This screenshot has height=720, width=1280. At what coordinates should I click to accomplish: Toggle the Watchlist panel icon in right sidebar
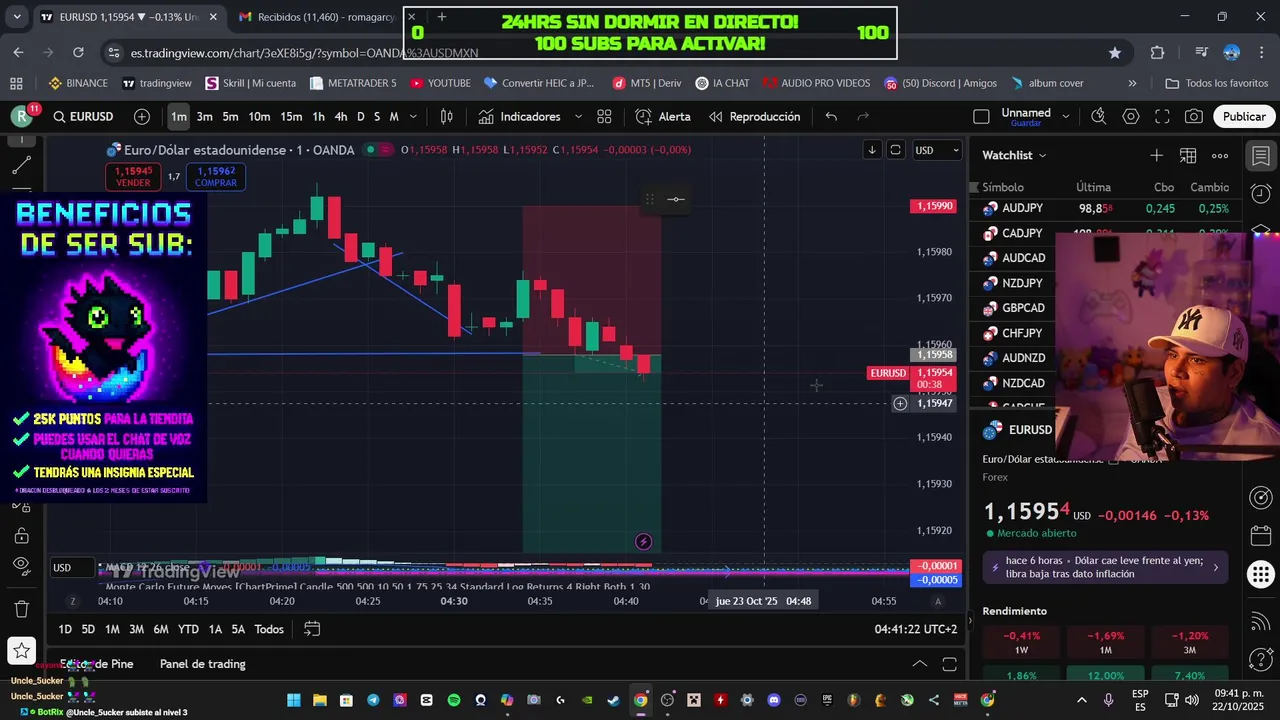pos(1260,156)
